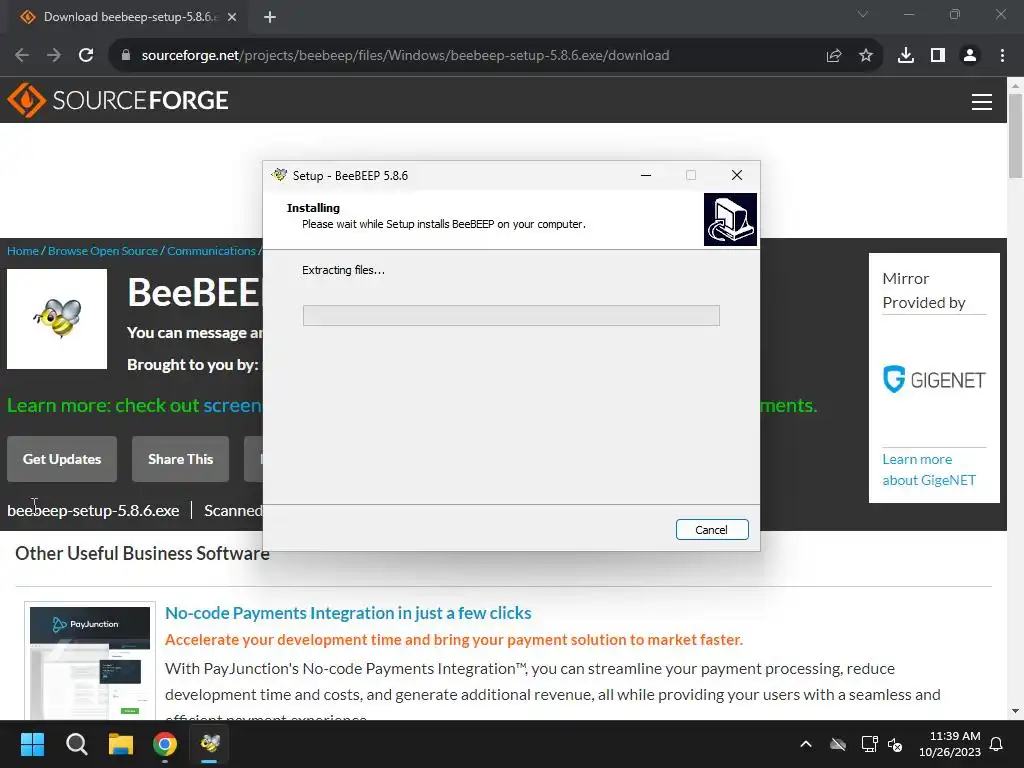The height and width of the screenshot is (768, 1024).
Task: Open Windows taskbar search
Action: (x=76, y=744)
